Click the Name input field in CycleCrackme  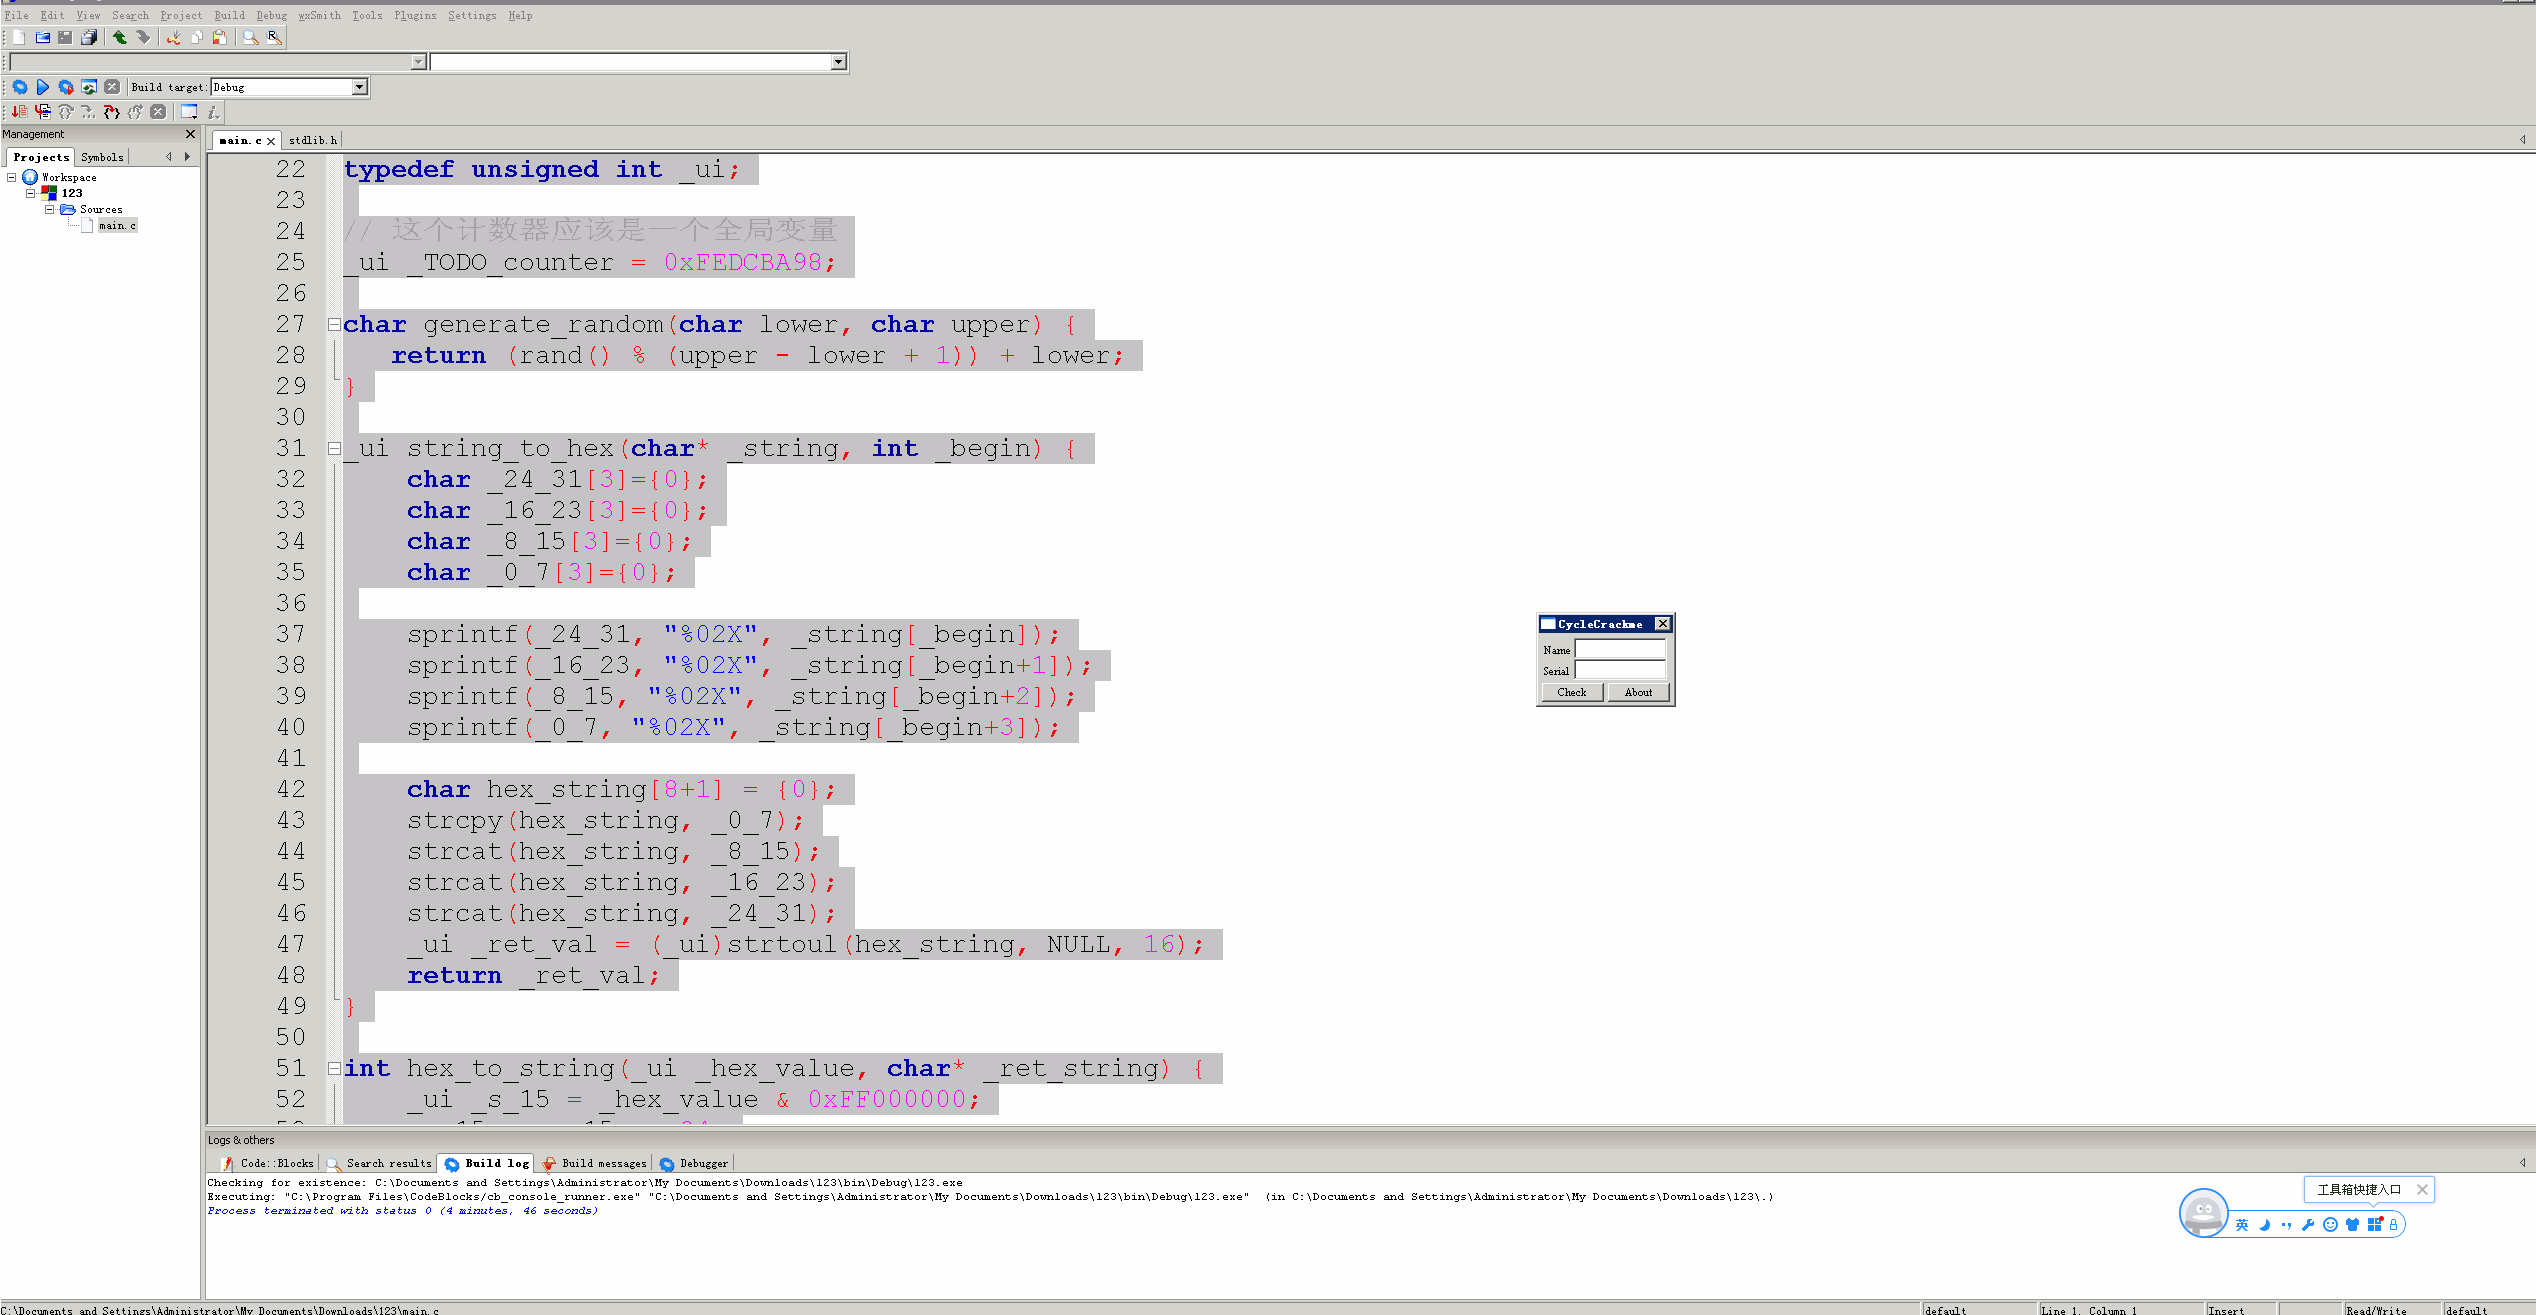pos(1619,650)
